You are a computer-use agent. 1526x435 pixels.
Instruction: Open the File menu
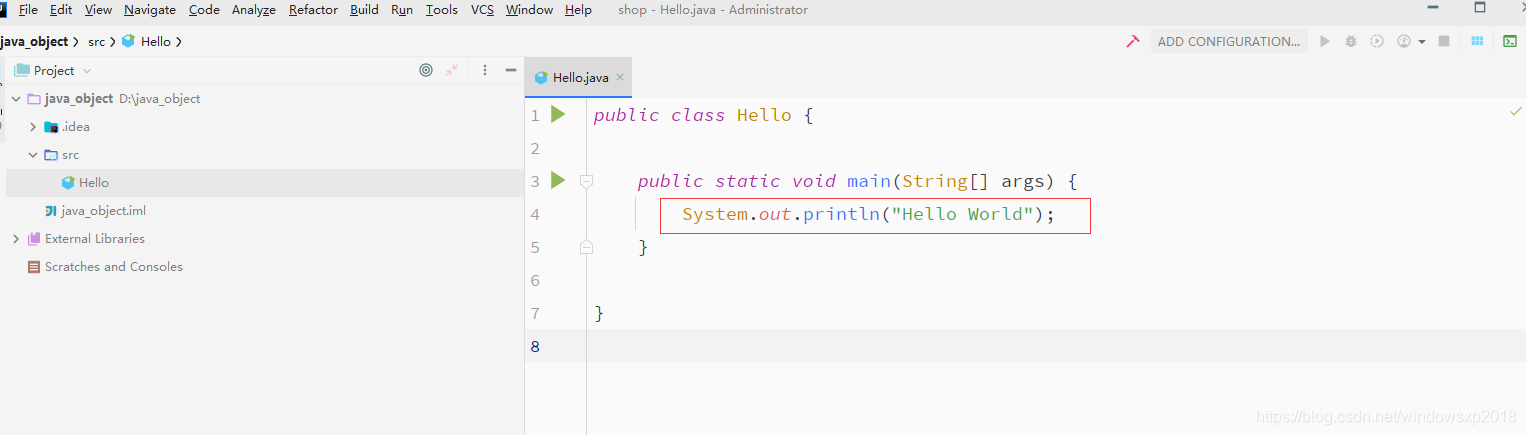(28, 10)
